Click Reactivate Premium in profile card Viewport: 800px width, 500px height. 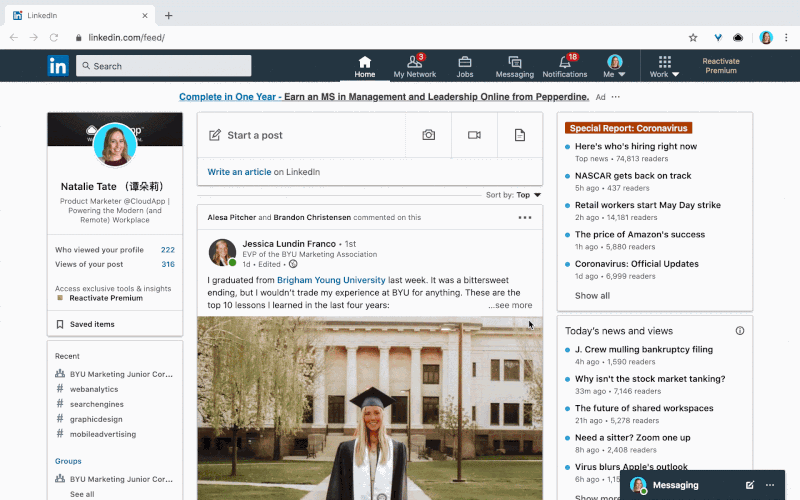pos(106,298)
